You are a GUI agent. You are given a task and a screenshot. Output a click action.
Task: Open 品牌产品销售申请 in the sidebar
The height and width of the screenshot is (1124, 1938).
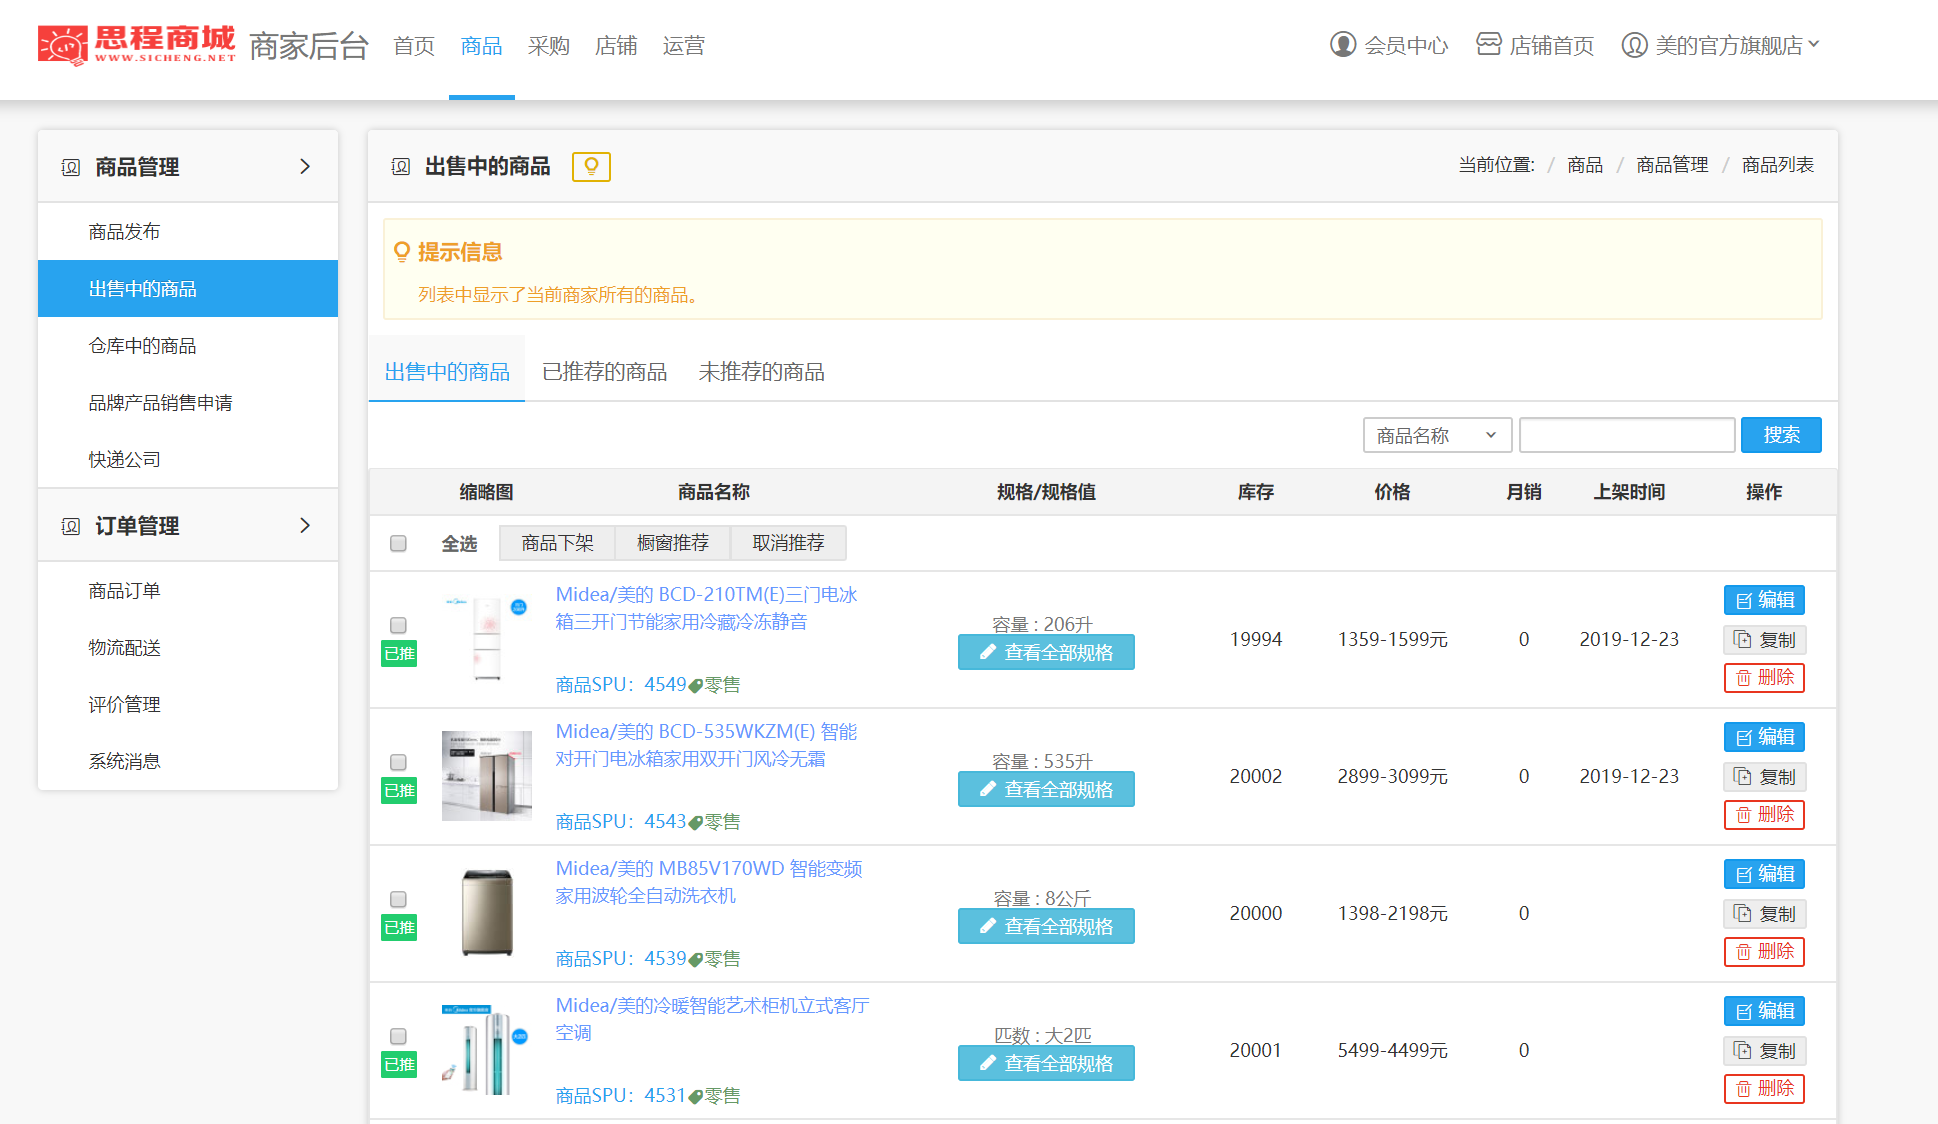coord(188,403)
